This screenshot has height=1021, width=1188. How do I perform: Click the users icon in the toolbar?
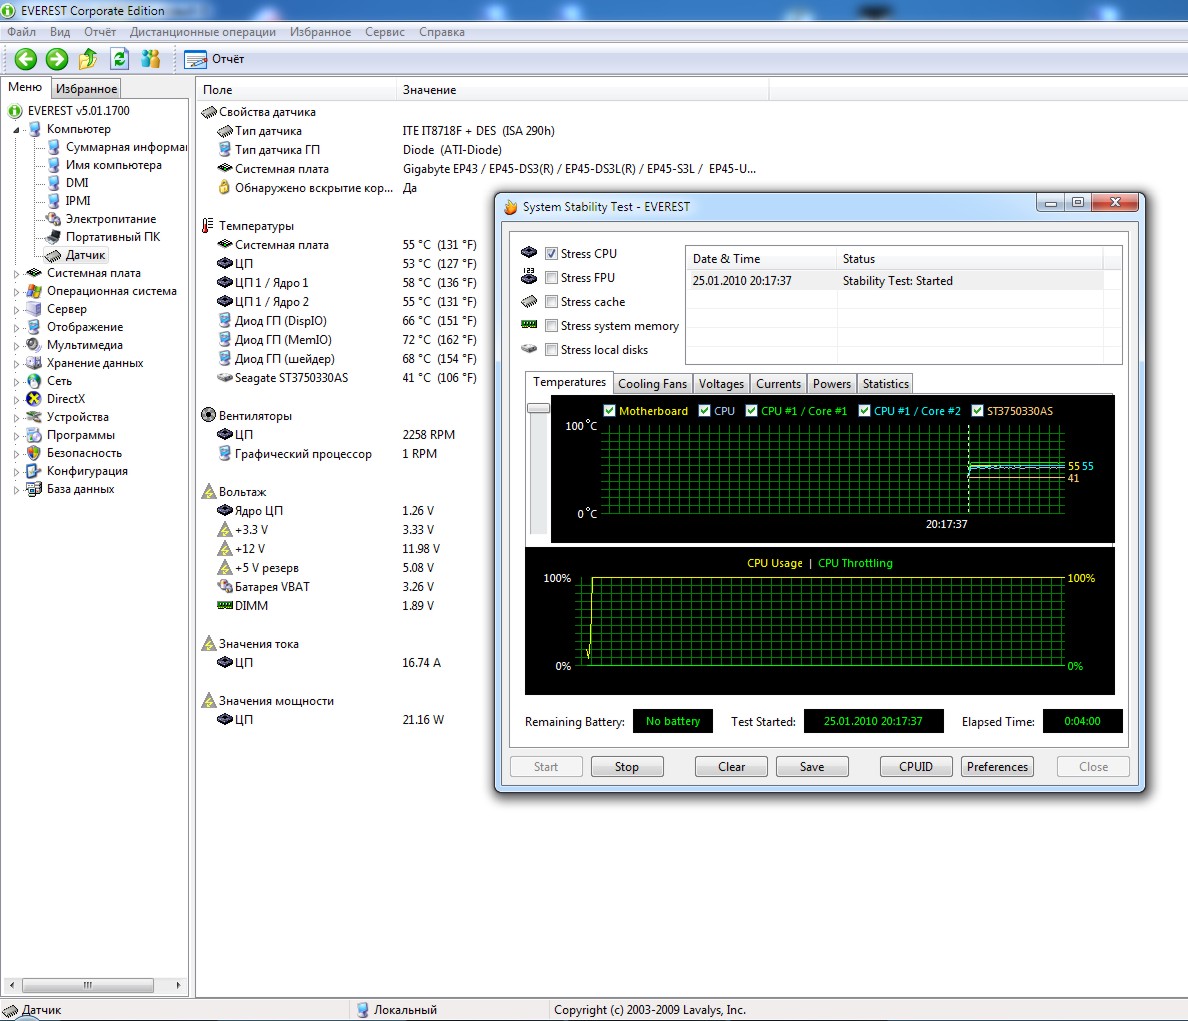(151, 59)
